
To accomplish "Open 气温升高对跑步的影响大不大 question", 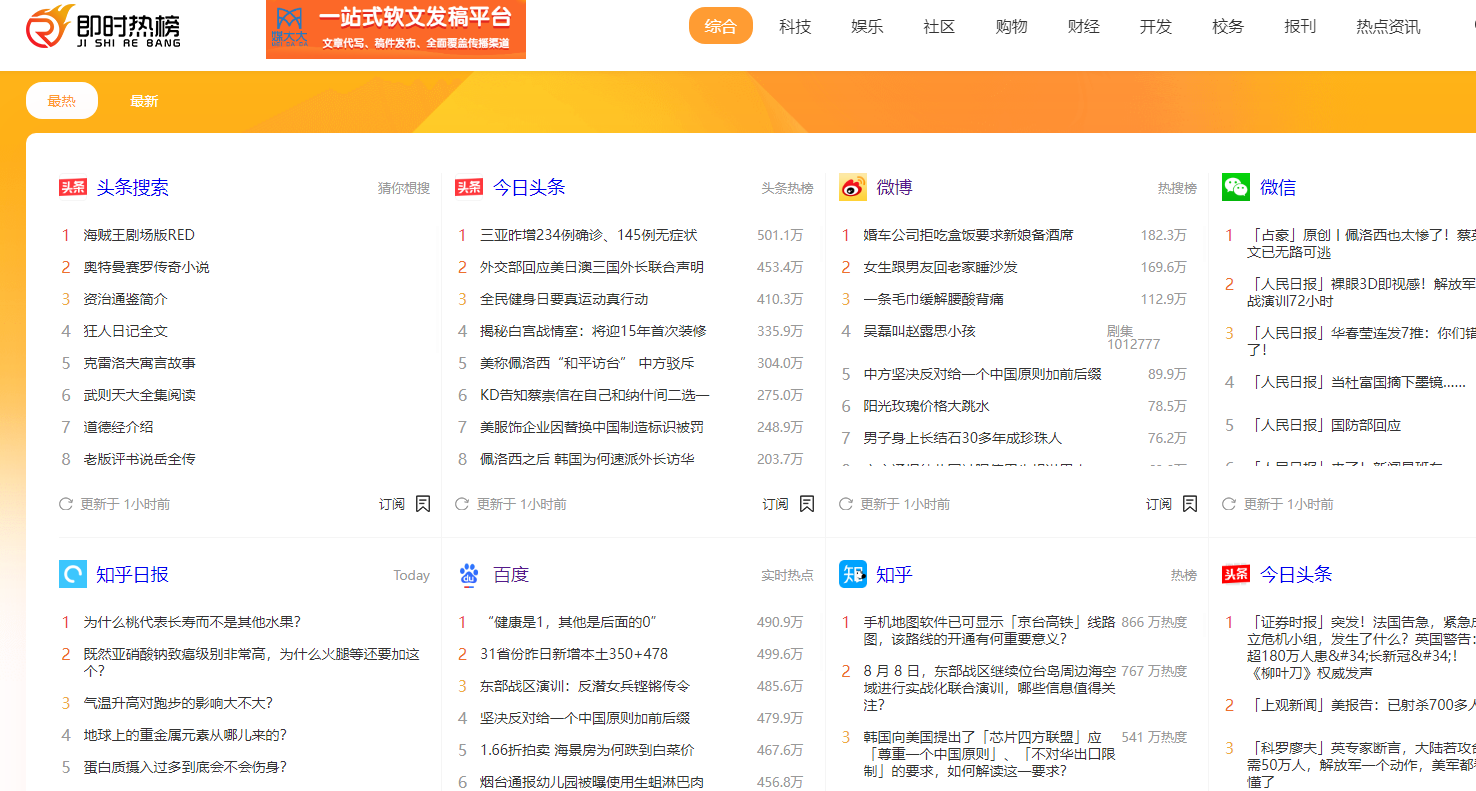I will pos(178,703).
